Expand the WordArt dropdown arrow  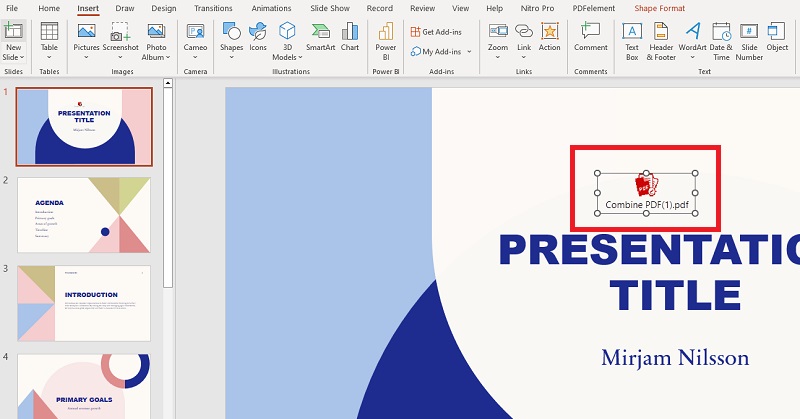tap(692, 57)
